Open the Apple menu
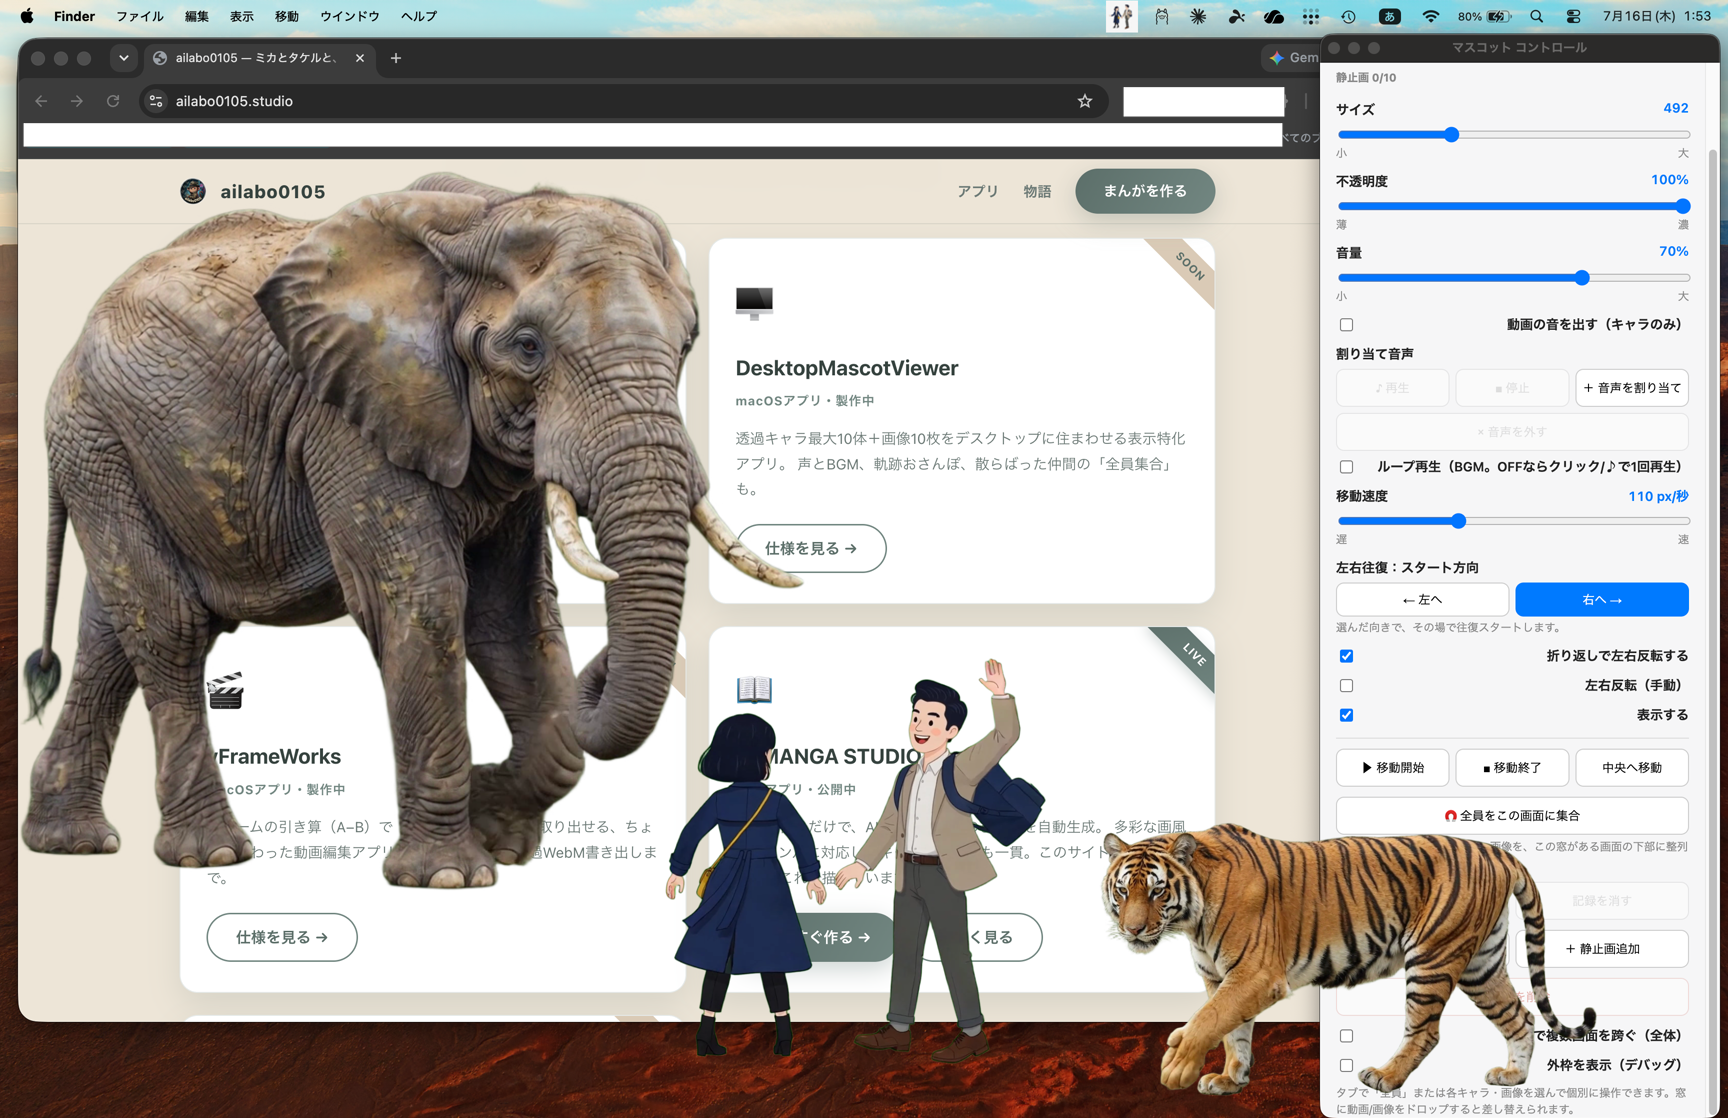The width and height of the screenshot is (1728, 1118). tap(27, 16)
